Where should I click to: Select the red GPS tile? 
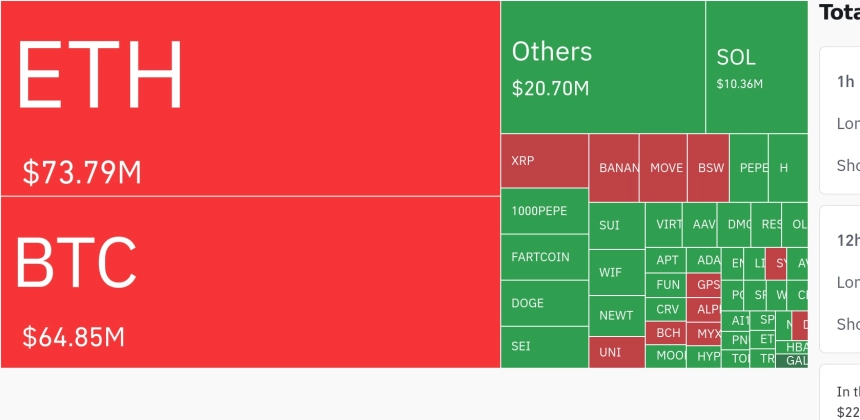[704, 285]
